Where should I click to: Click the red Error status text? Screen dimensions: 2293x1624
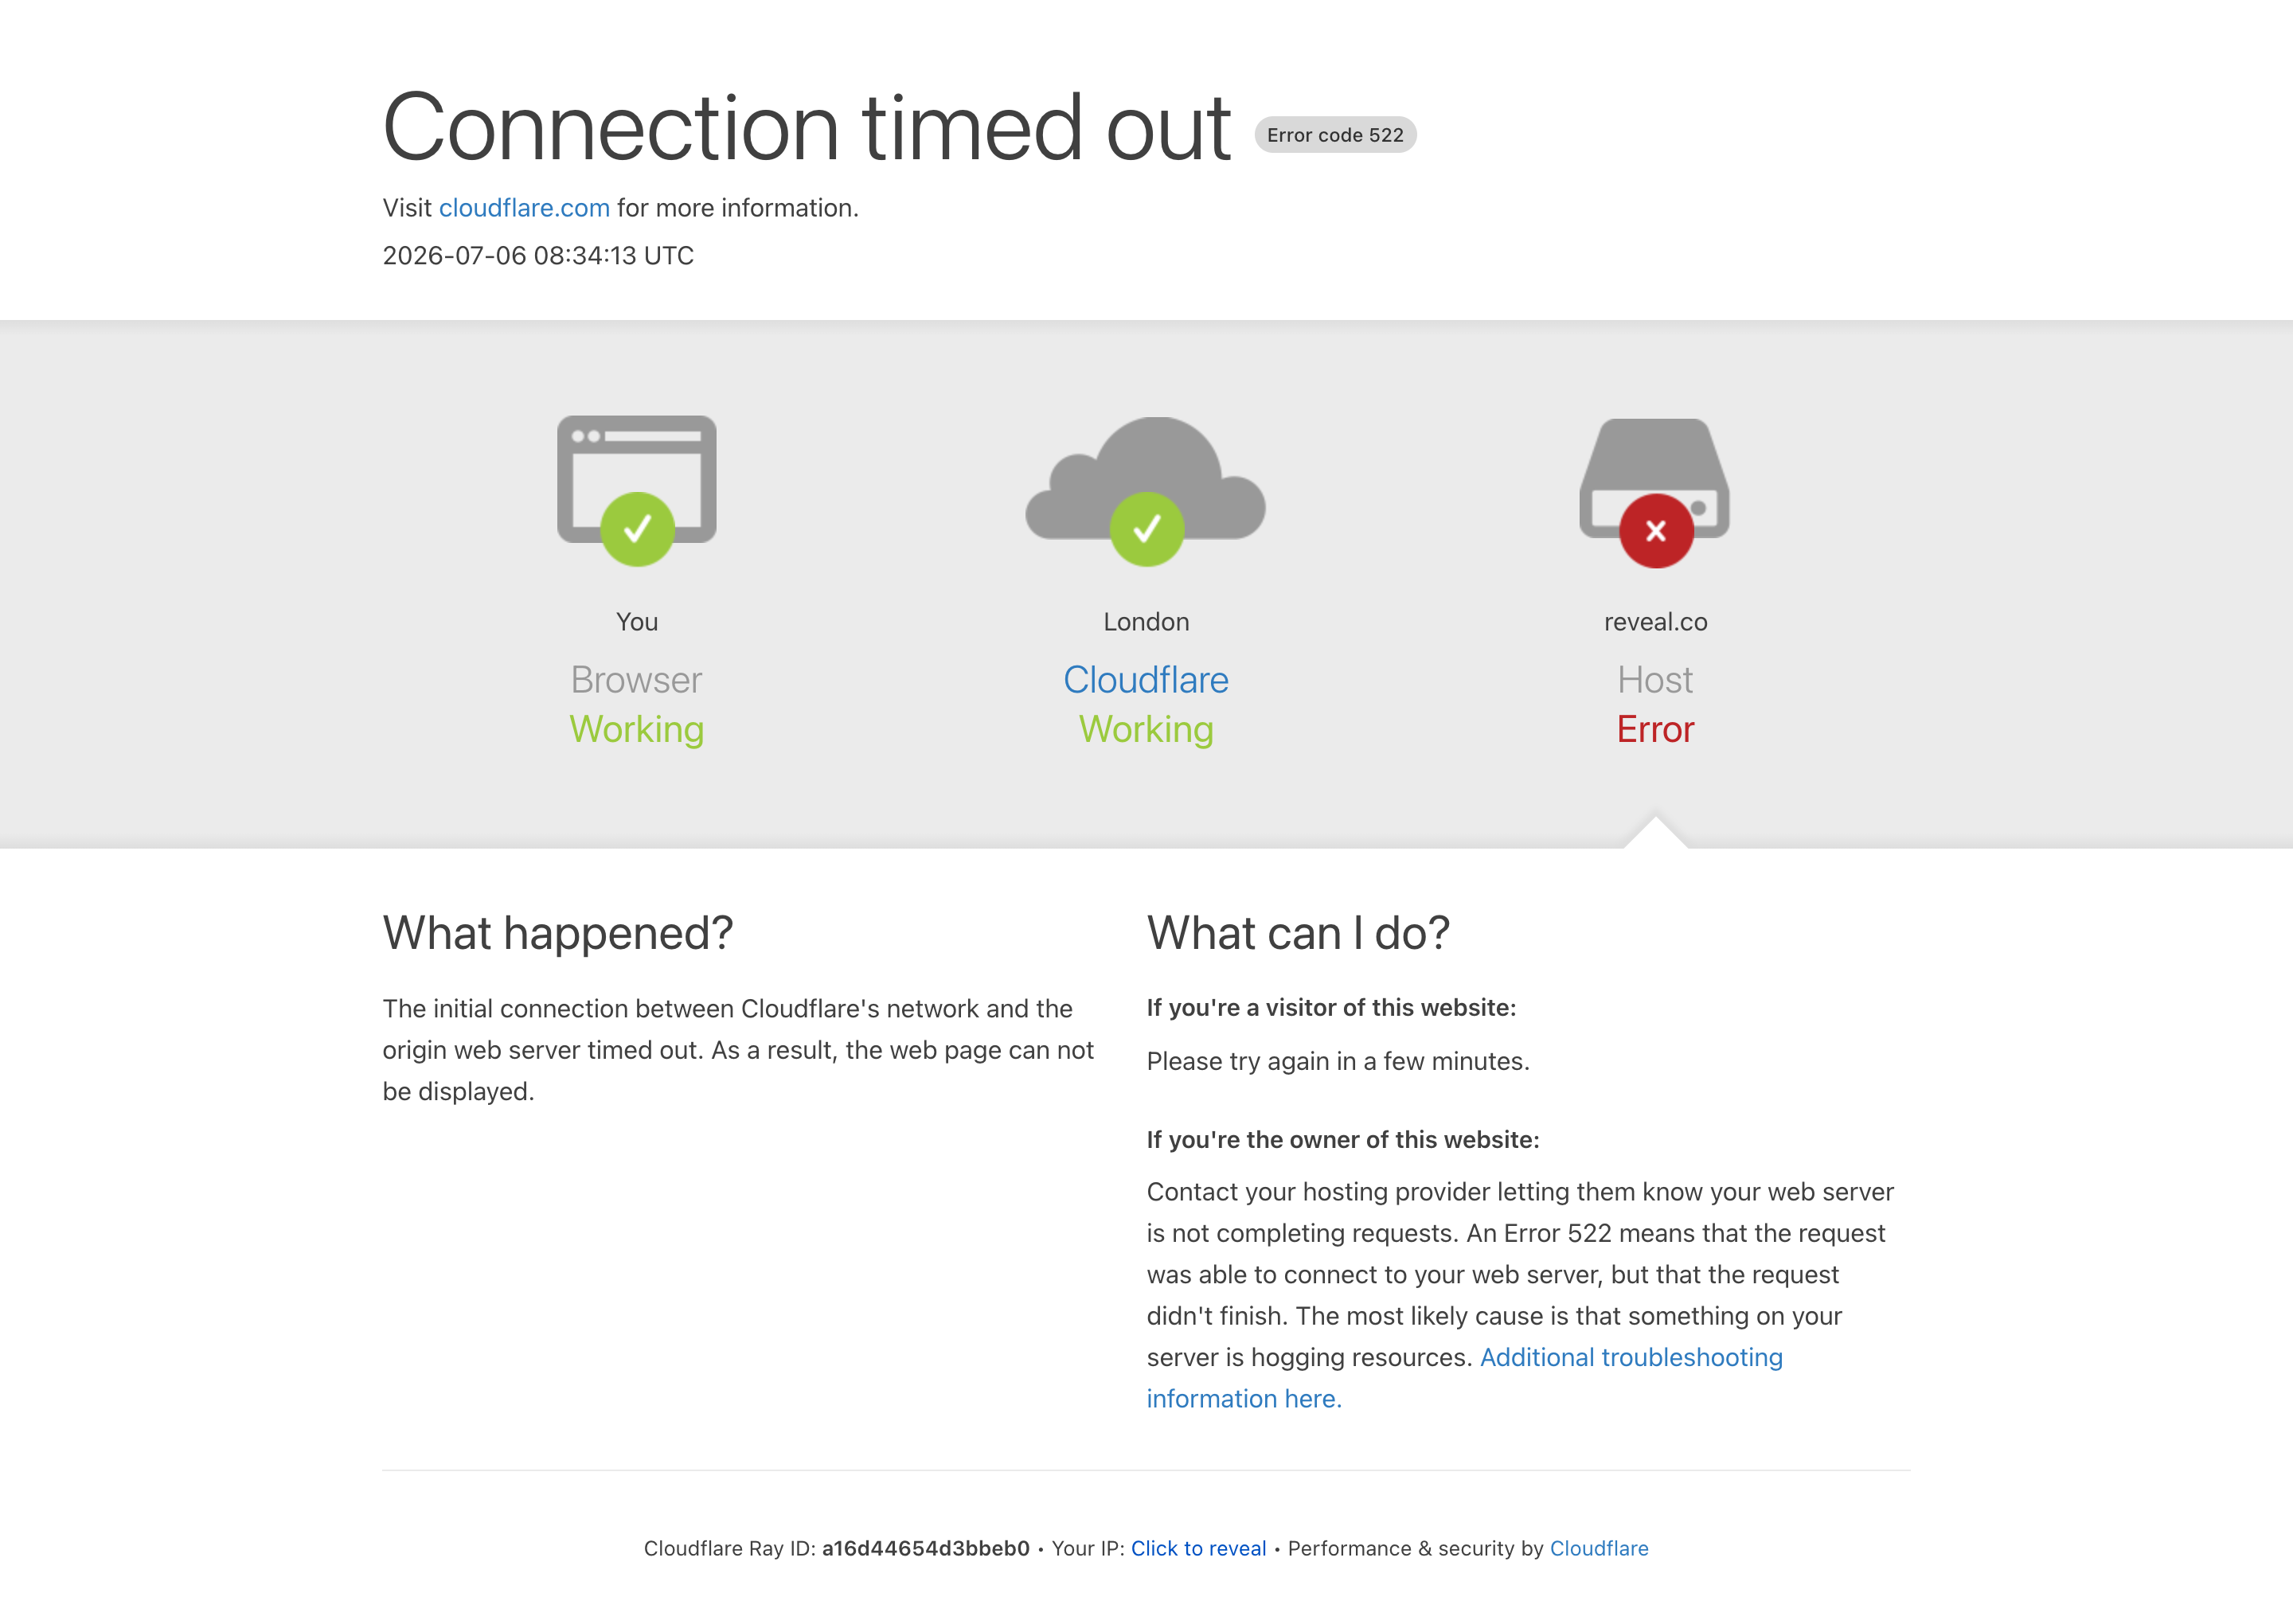coord(1655,729)
